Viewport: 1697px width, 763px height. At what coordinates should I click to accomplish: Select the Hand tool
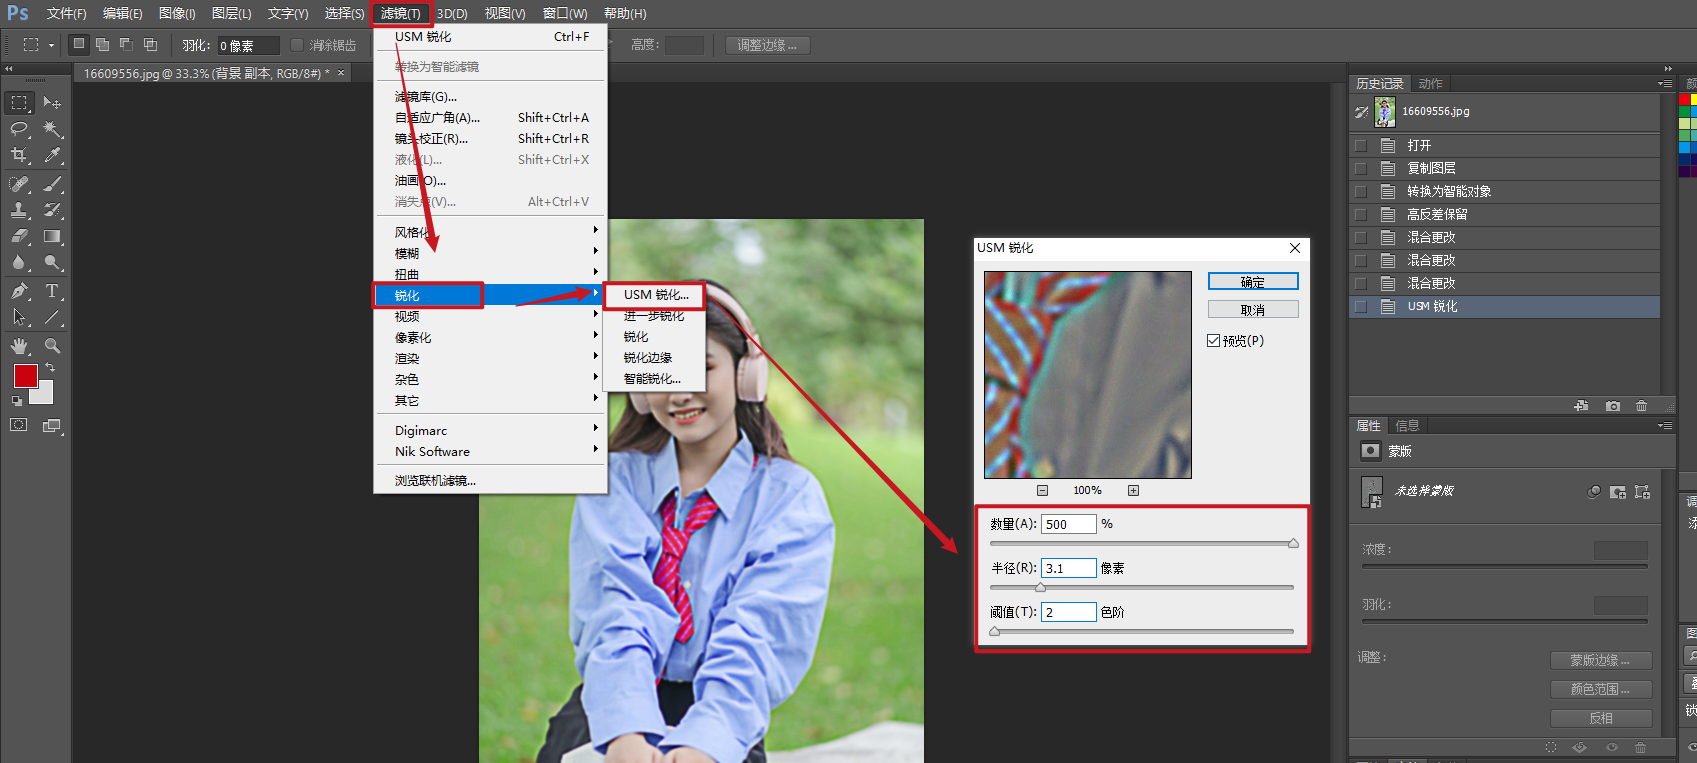[19, 346]
